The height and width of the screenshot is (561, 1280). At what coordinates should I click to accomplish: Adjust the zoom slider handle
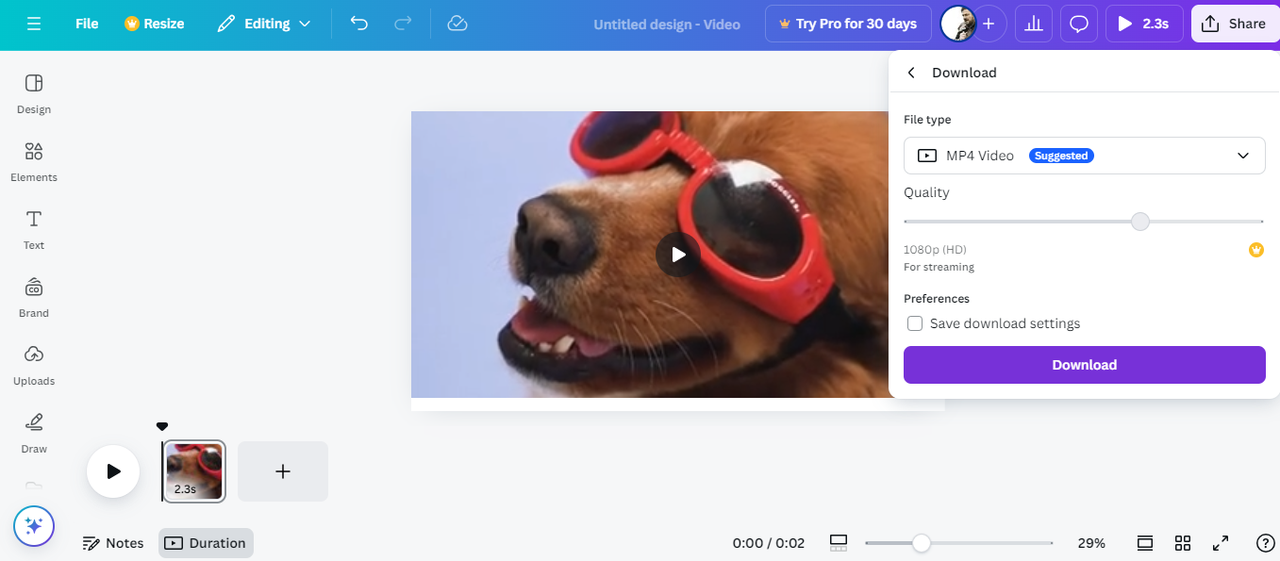click(x=922, y=543)
